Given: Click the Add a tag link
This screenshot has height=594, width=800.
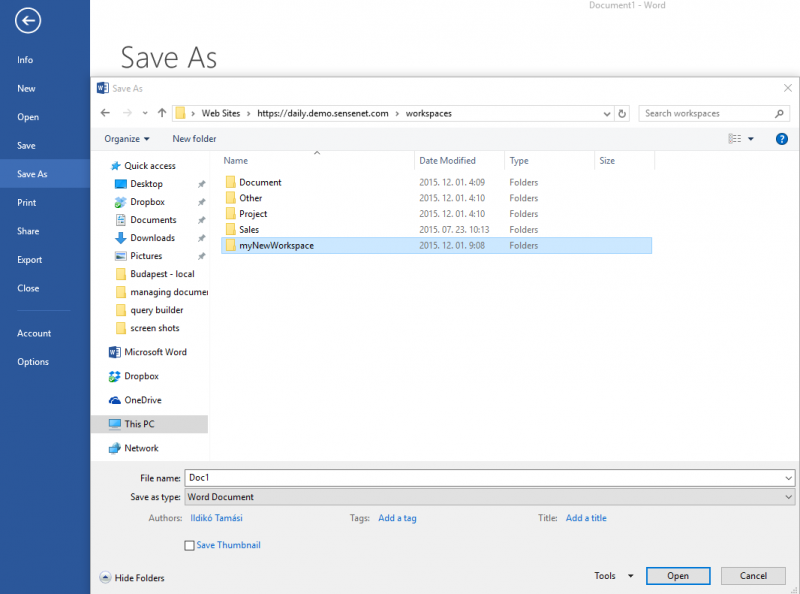Looking at the screenshot, I should tap(397, 518).
